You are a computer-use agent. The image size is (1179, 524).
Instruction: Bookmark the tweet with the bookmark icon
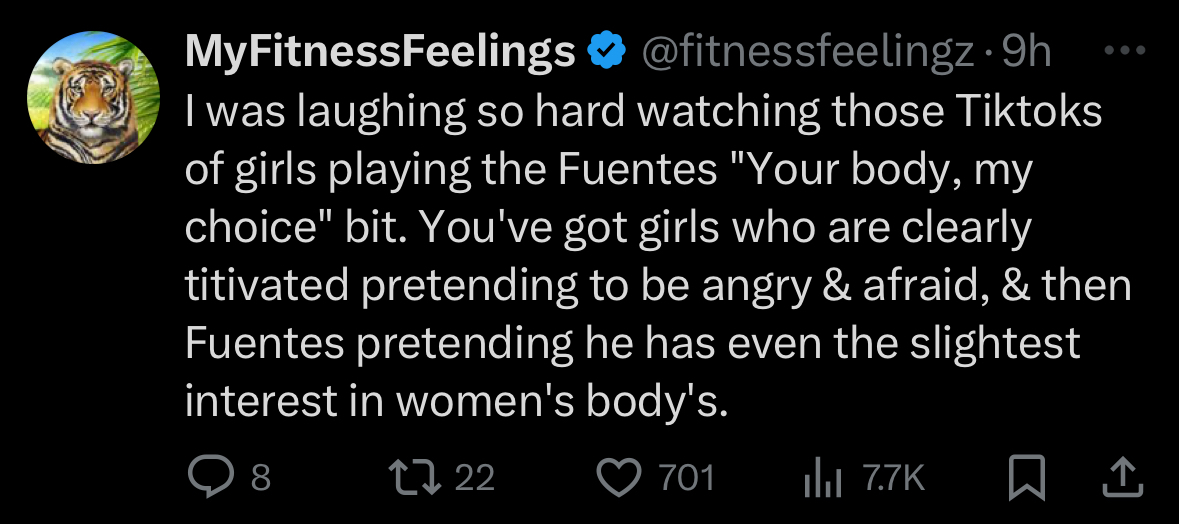click(x=1026, y=478)
